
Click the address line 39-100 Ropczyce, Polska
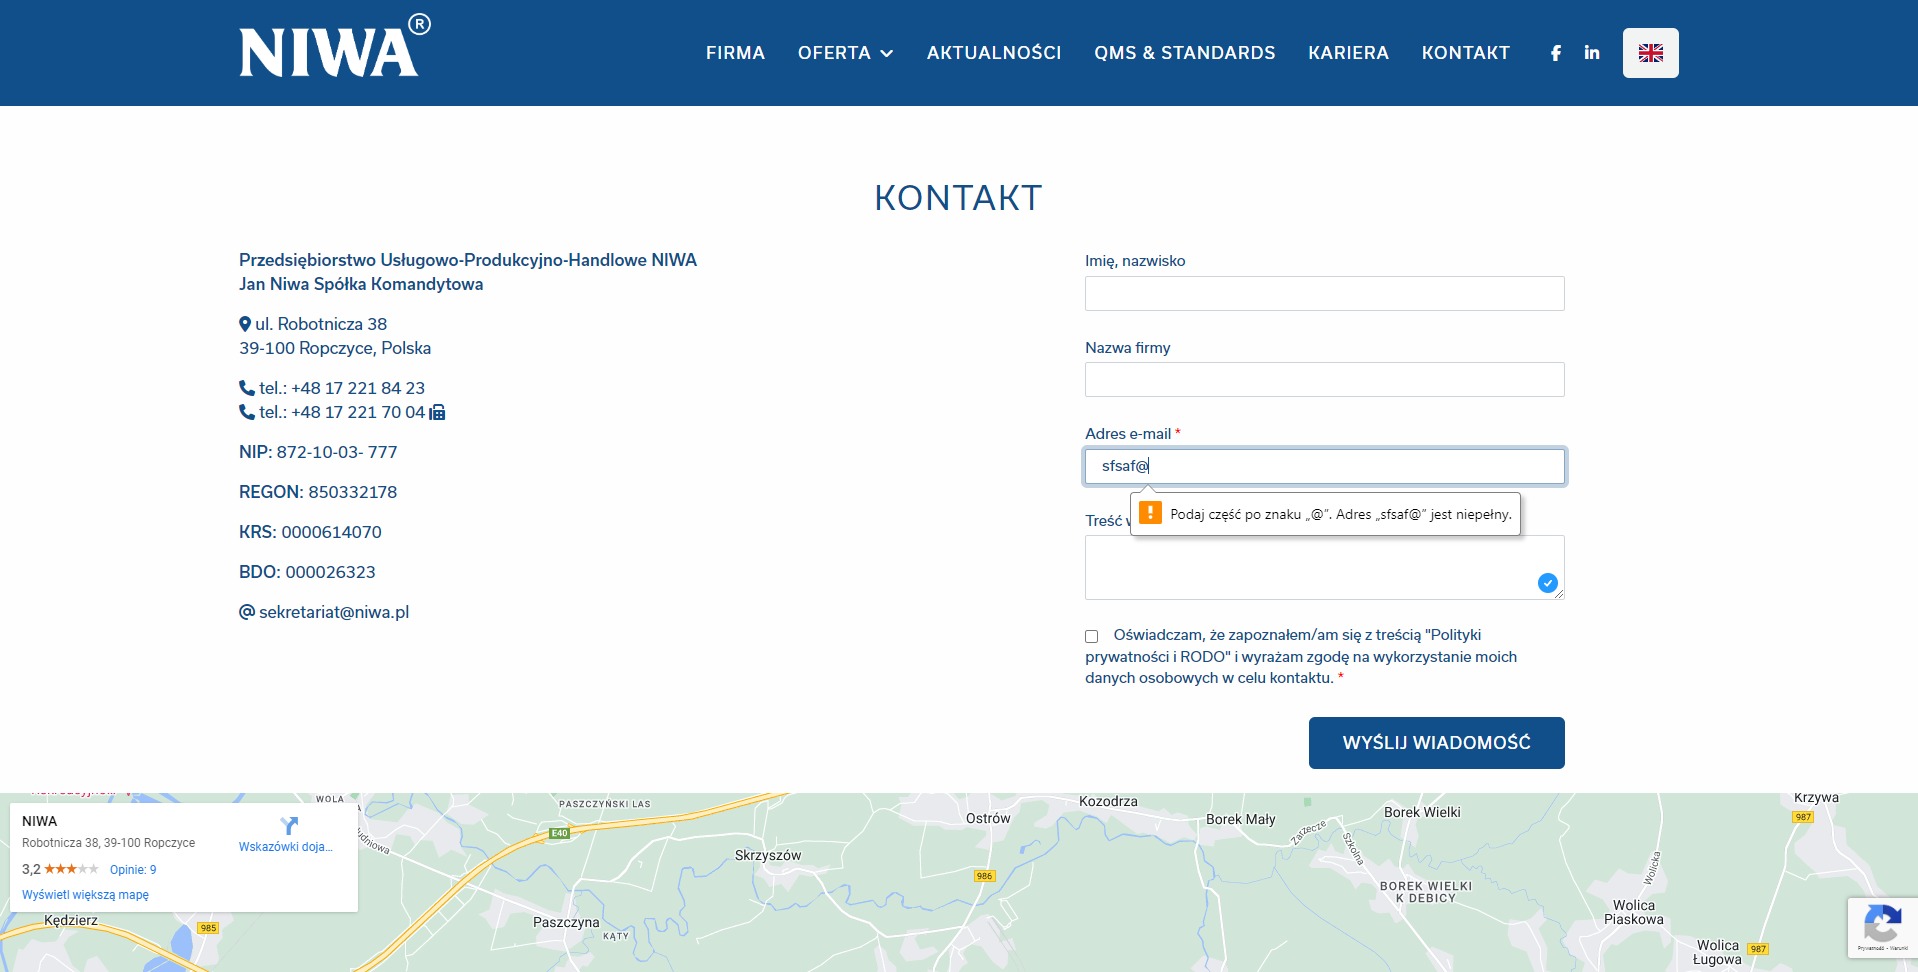click(x=335, y=348)
